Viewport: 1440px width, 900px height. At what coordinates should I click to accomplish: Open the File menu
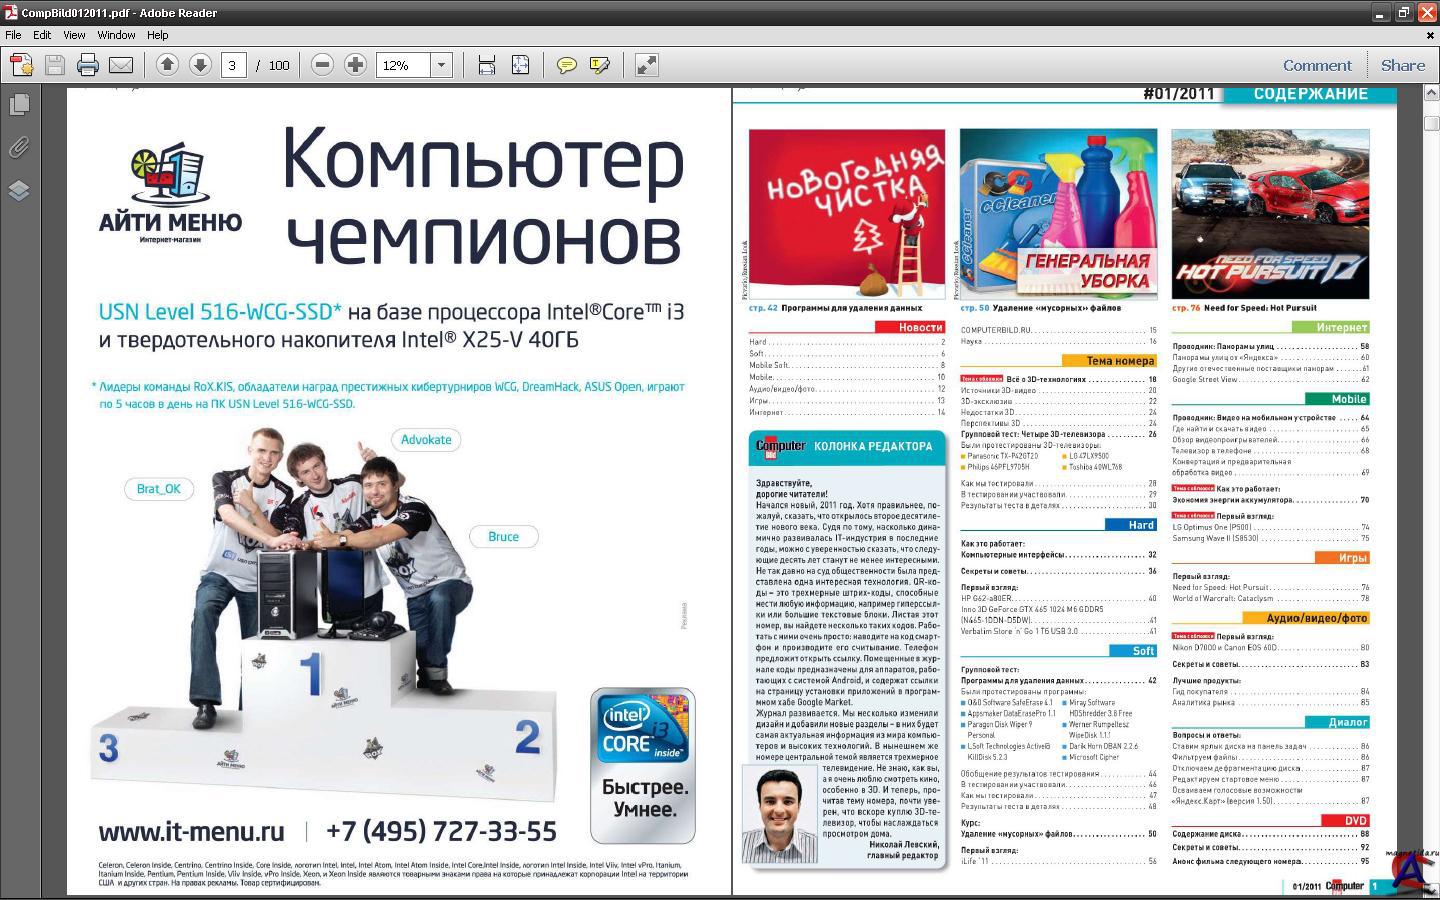coord(13,35)
